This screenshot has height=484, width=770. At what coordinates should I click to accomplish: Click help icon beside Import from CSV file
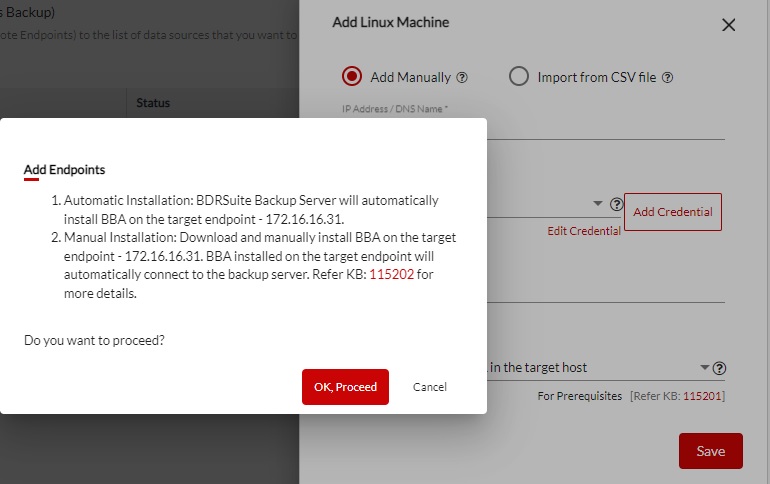(x=667, y=78)
